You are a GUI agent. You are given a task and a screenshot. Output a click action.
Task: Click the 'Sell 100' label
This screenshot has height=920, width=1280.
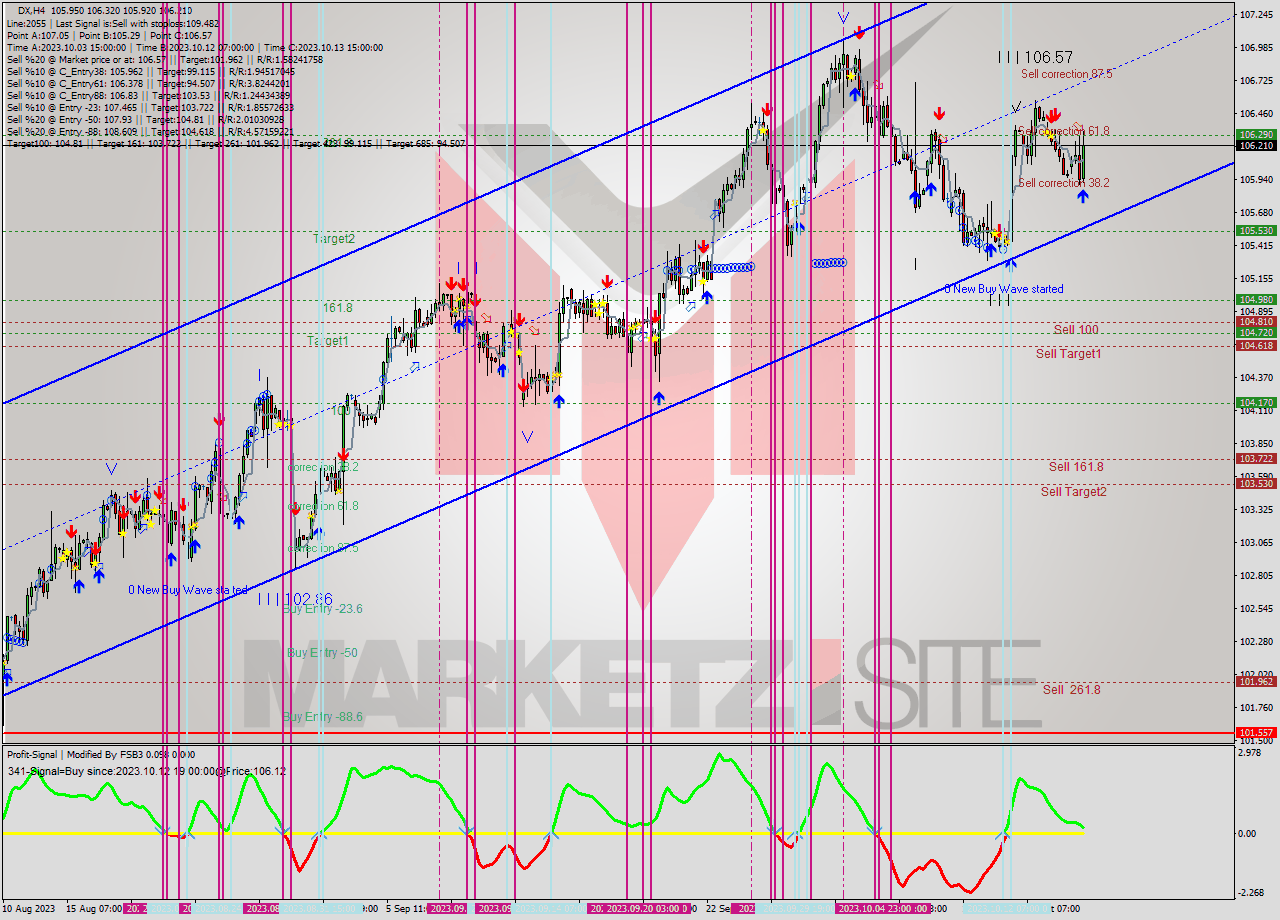[x=1076, y=329]
